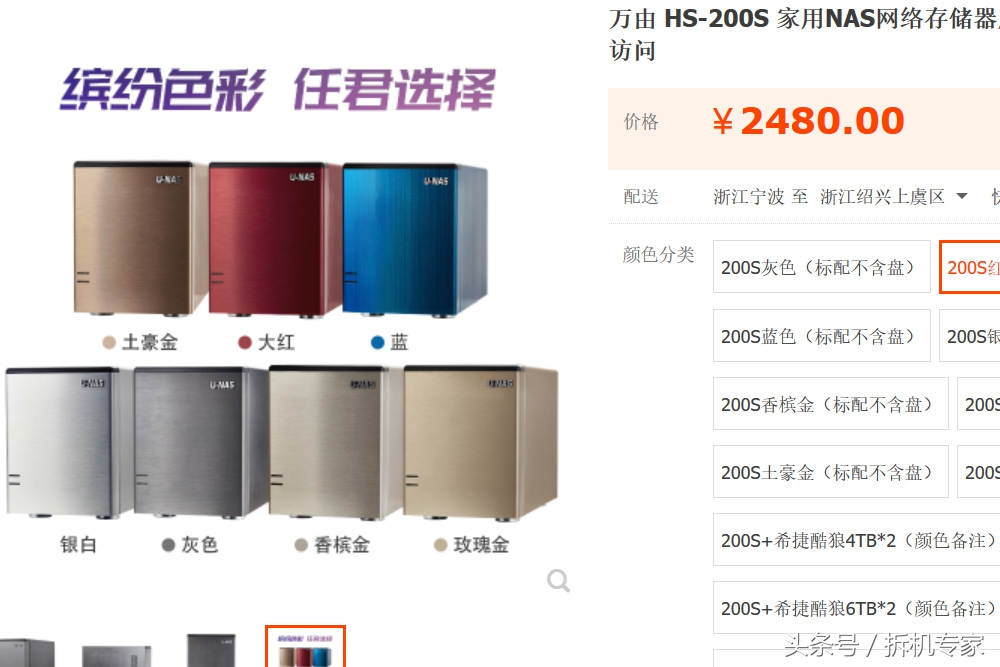Choose 200S+希捷酷狼6TB*2 bundle option
The height and width of the screenshot is (667, 1000).
point(857,608)
